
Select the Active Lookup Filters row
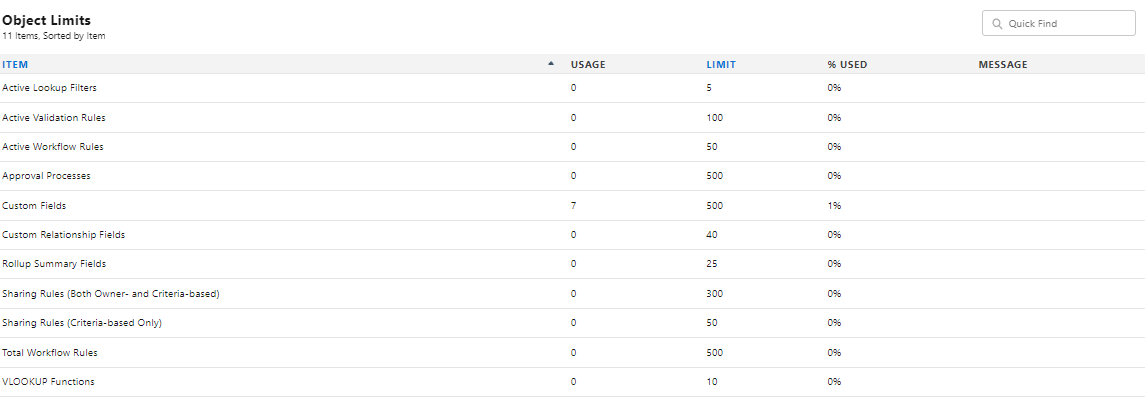(49, 88)
